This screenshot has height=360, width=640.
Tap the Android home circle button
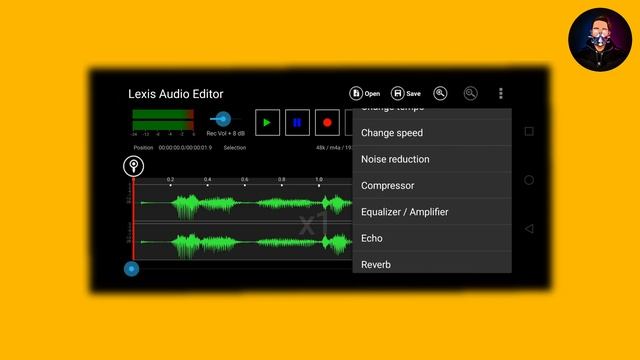[529, 180]
